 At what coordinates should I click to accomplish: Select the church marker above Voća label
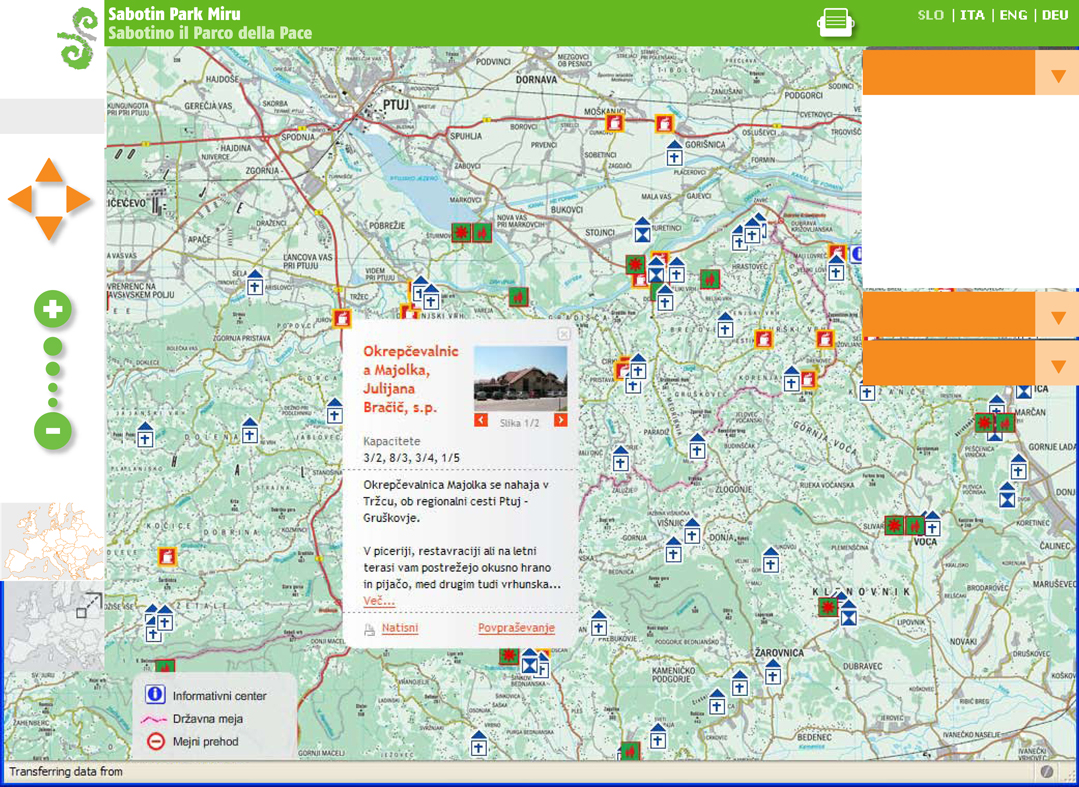click(932, 524)
